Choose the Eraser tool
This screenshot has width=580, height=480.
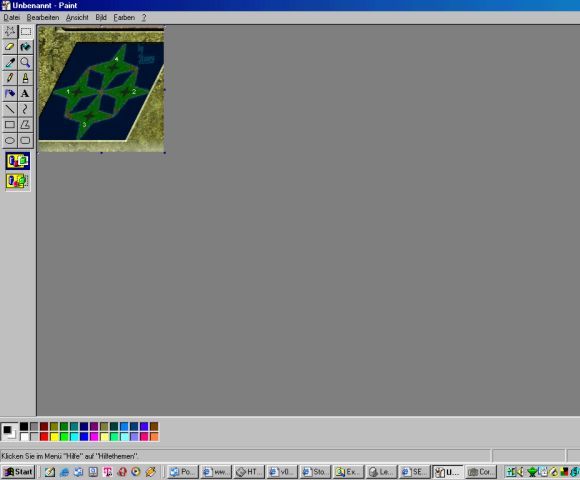10,47
